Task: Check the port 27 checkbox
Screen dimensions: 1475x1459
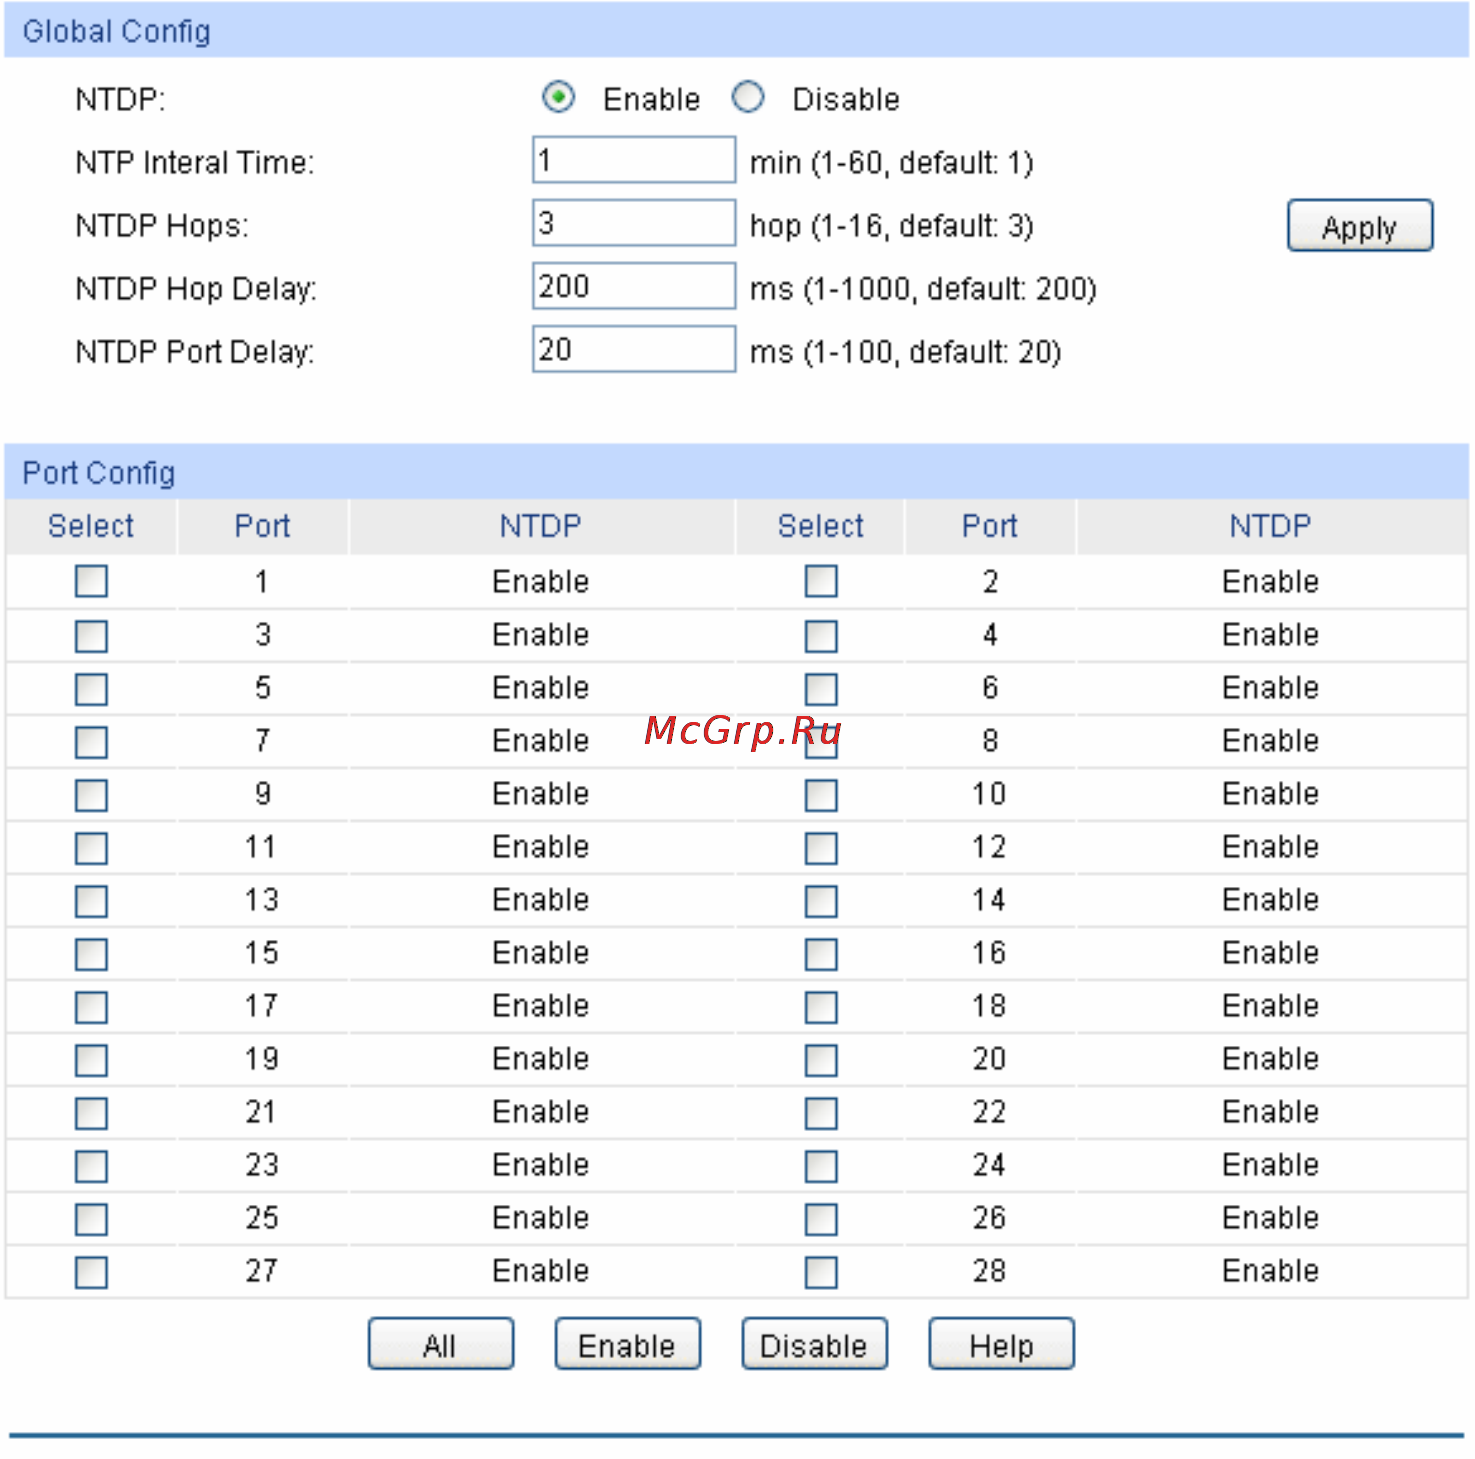Action: pyautogui.click(x=91, y=1272)
